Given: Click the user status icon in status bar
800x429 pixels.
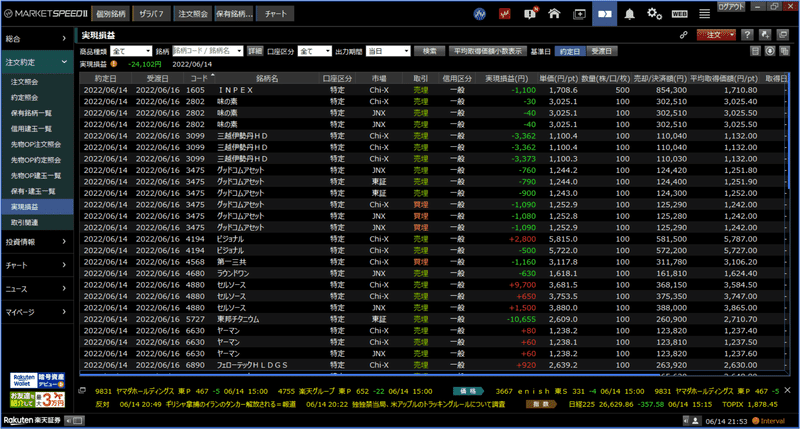Looking at the screenshot, I should (695, 421).
